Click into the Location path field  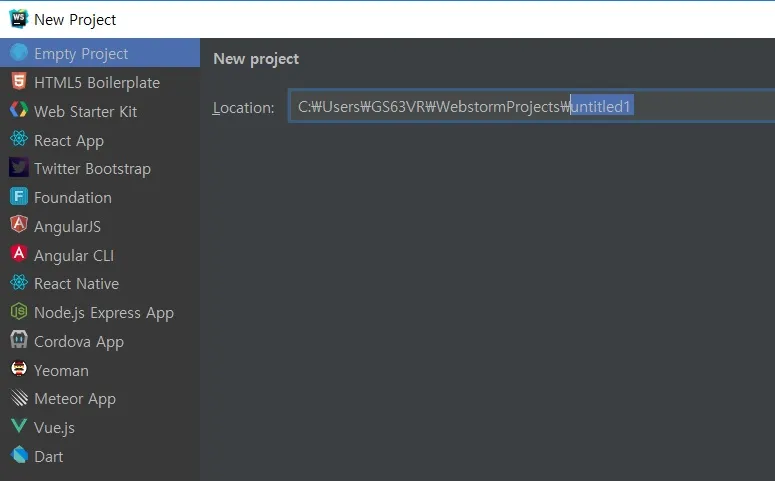click(532, 106)
